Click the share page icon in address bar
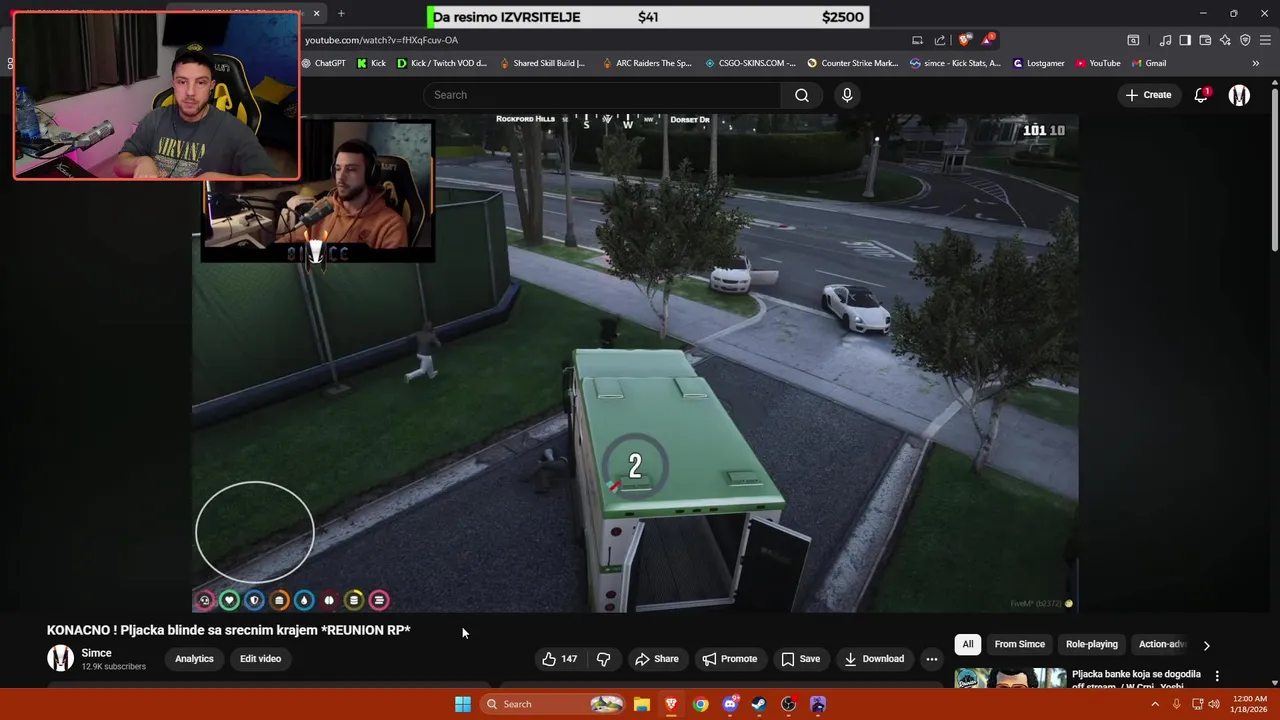The width and height of the screenshot is (1280, 720). pos(940,40)
